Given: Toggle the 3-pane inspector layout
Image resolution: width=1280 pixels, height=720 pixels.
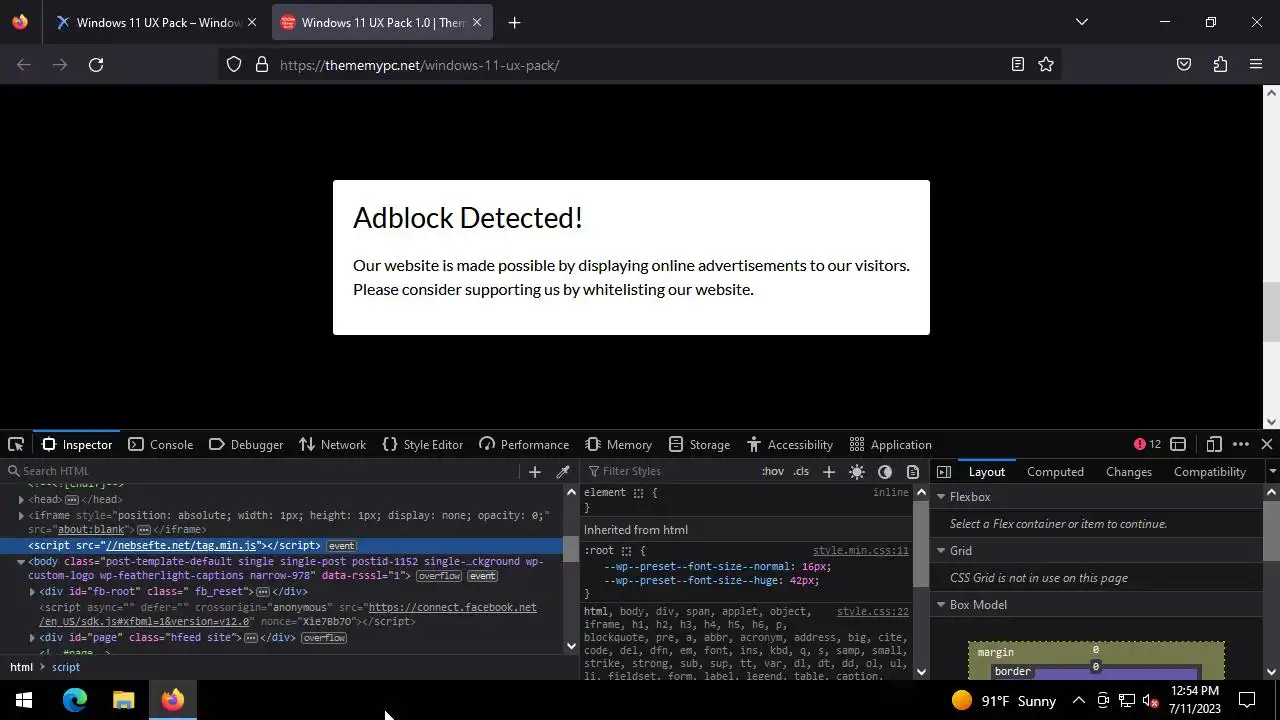Looking at the screenshot, I should click(943, 471).
